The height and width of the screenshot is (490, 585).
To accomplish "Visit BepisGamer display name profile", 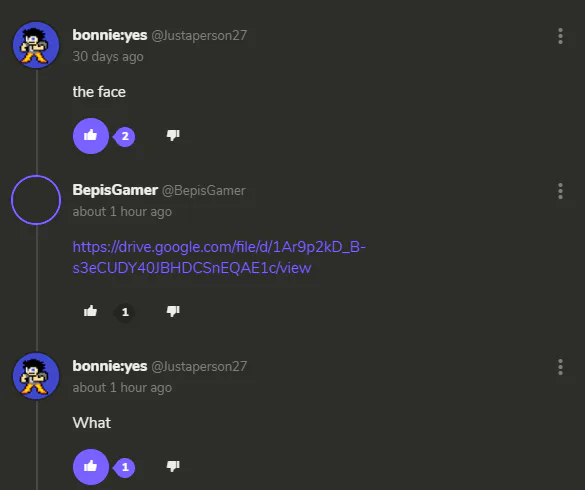I will pos(115,190).
